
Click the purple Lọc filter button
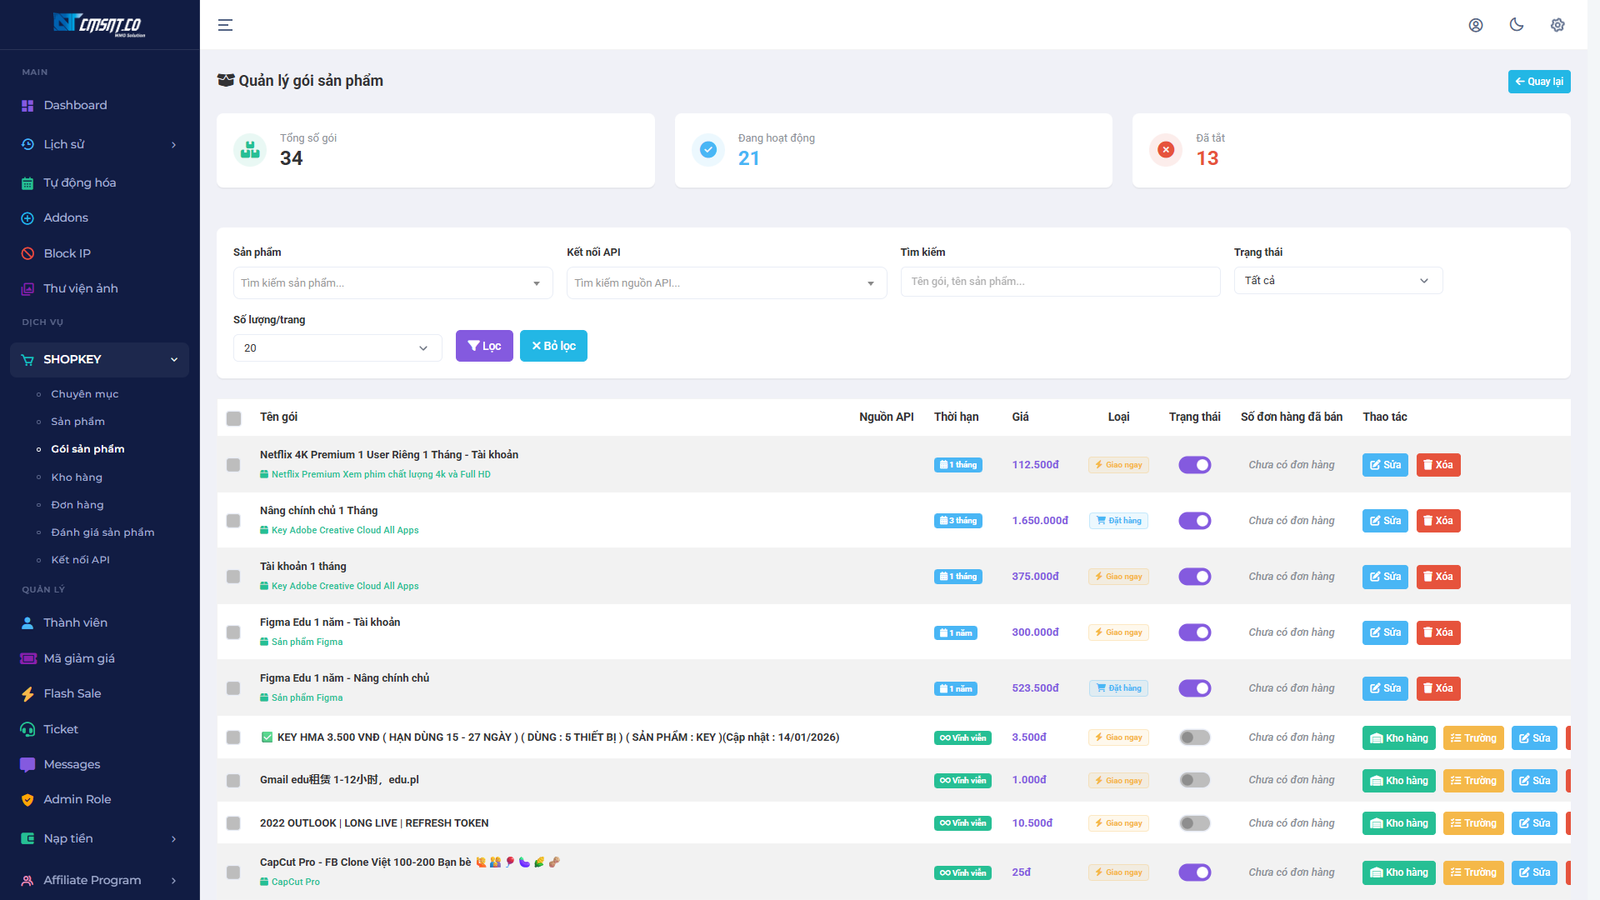coord(484,345)
